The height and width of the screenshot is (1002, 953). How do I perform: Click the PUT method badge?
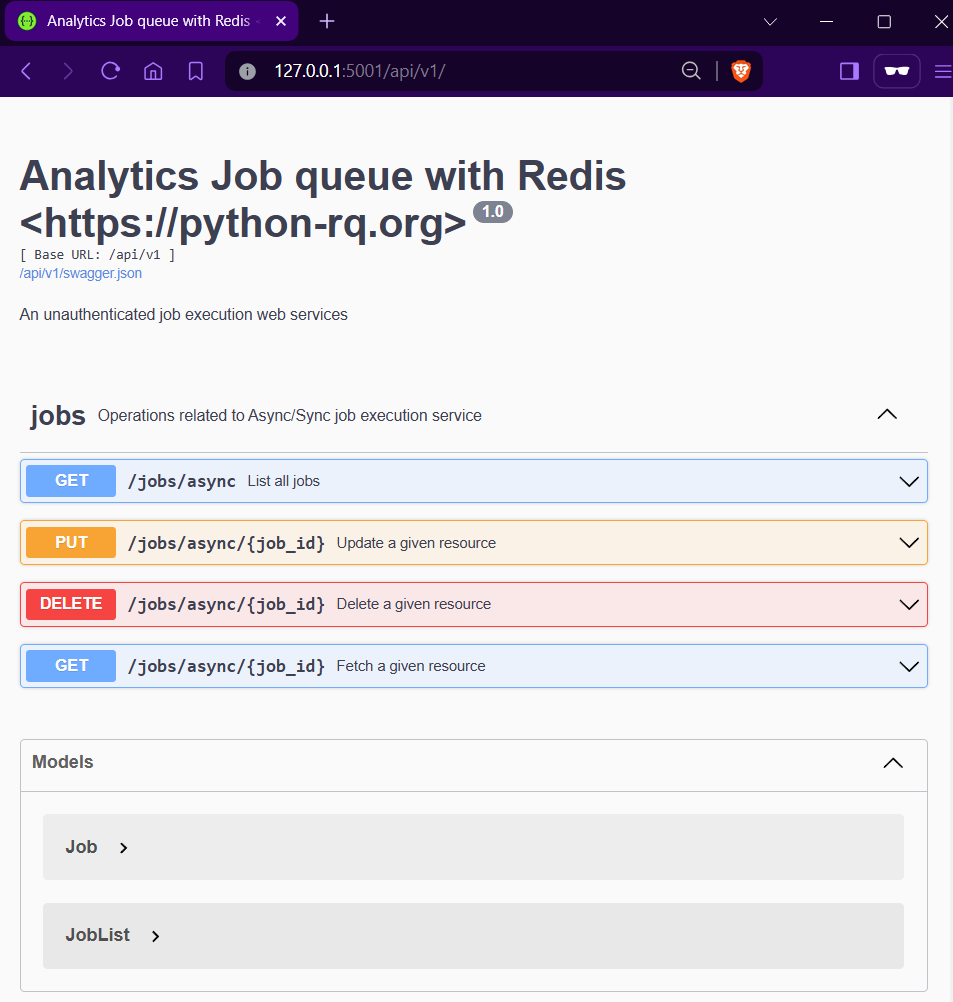[x=71, y=543]
